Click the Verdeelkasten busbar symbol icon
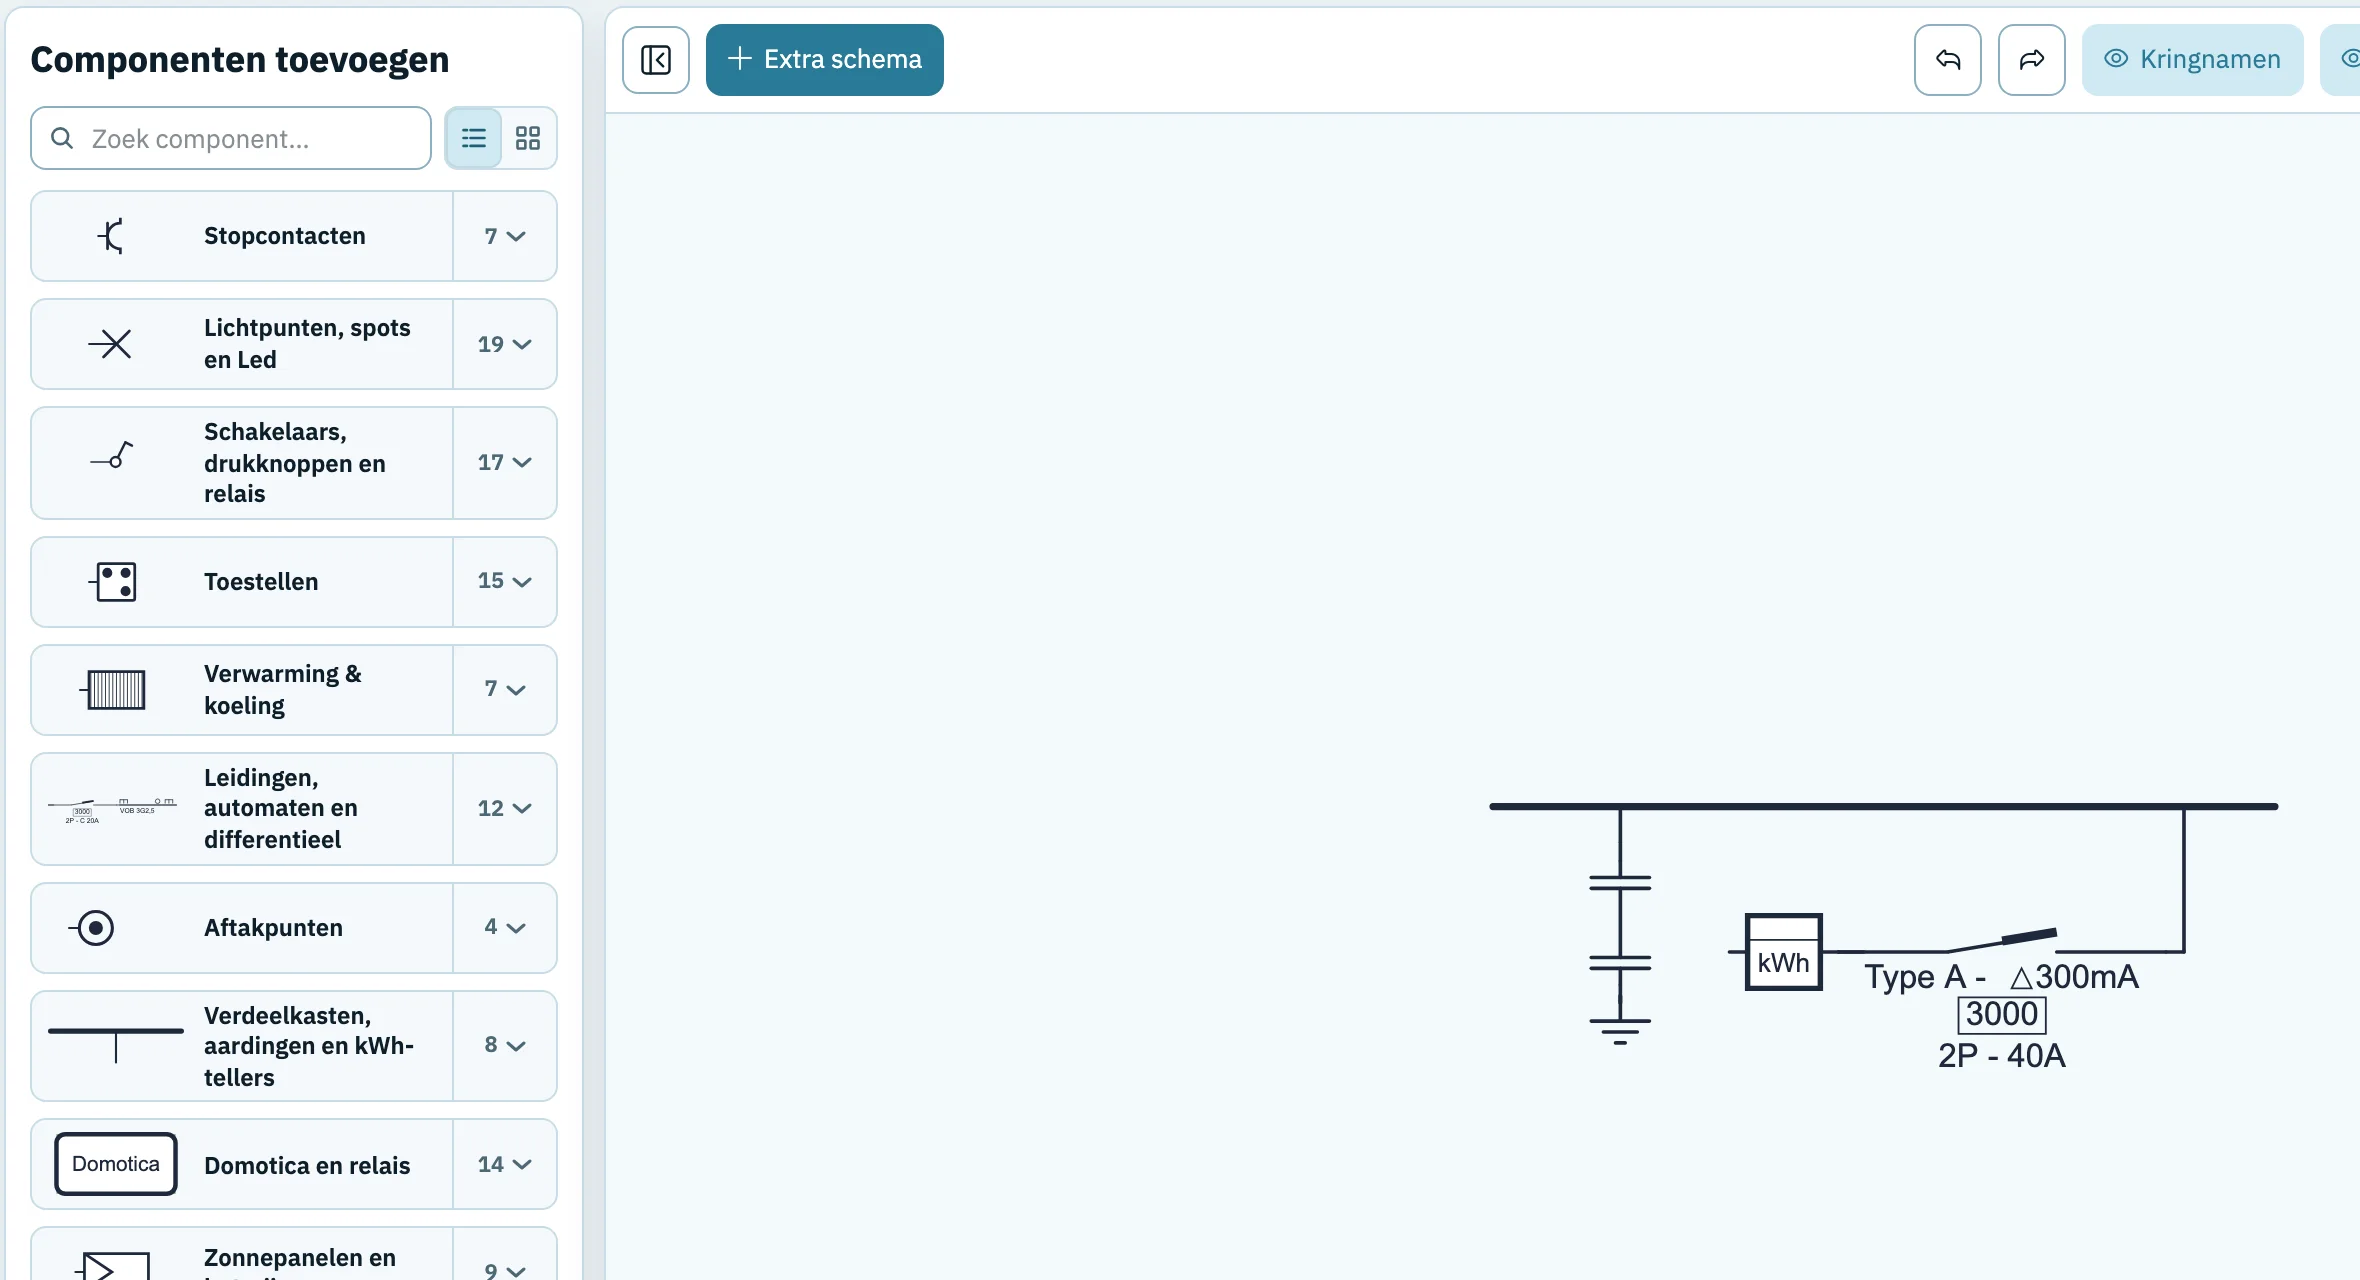This screenshot has width=2360, height=1280. click(116, 1045)
